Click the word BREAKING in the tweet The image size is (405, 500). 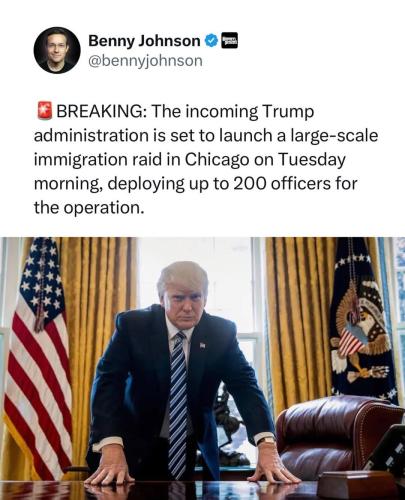point(99,111)
